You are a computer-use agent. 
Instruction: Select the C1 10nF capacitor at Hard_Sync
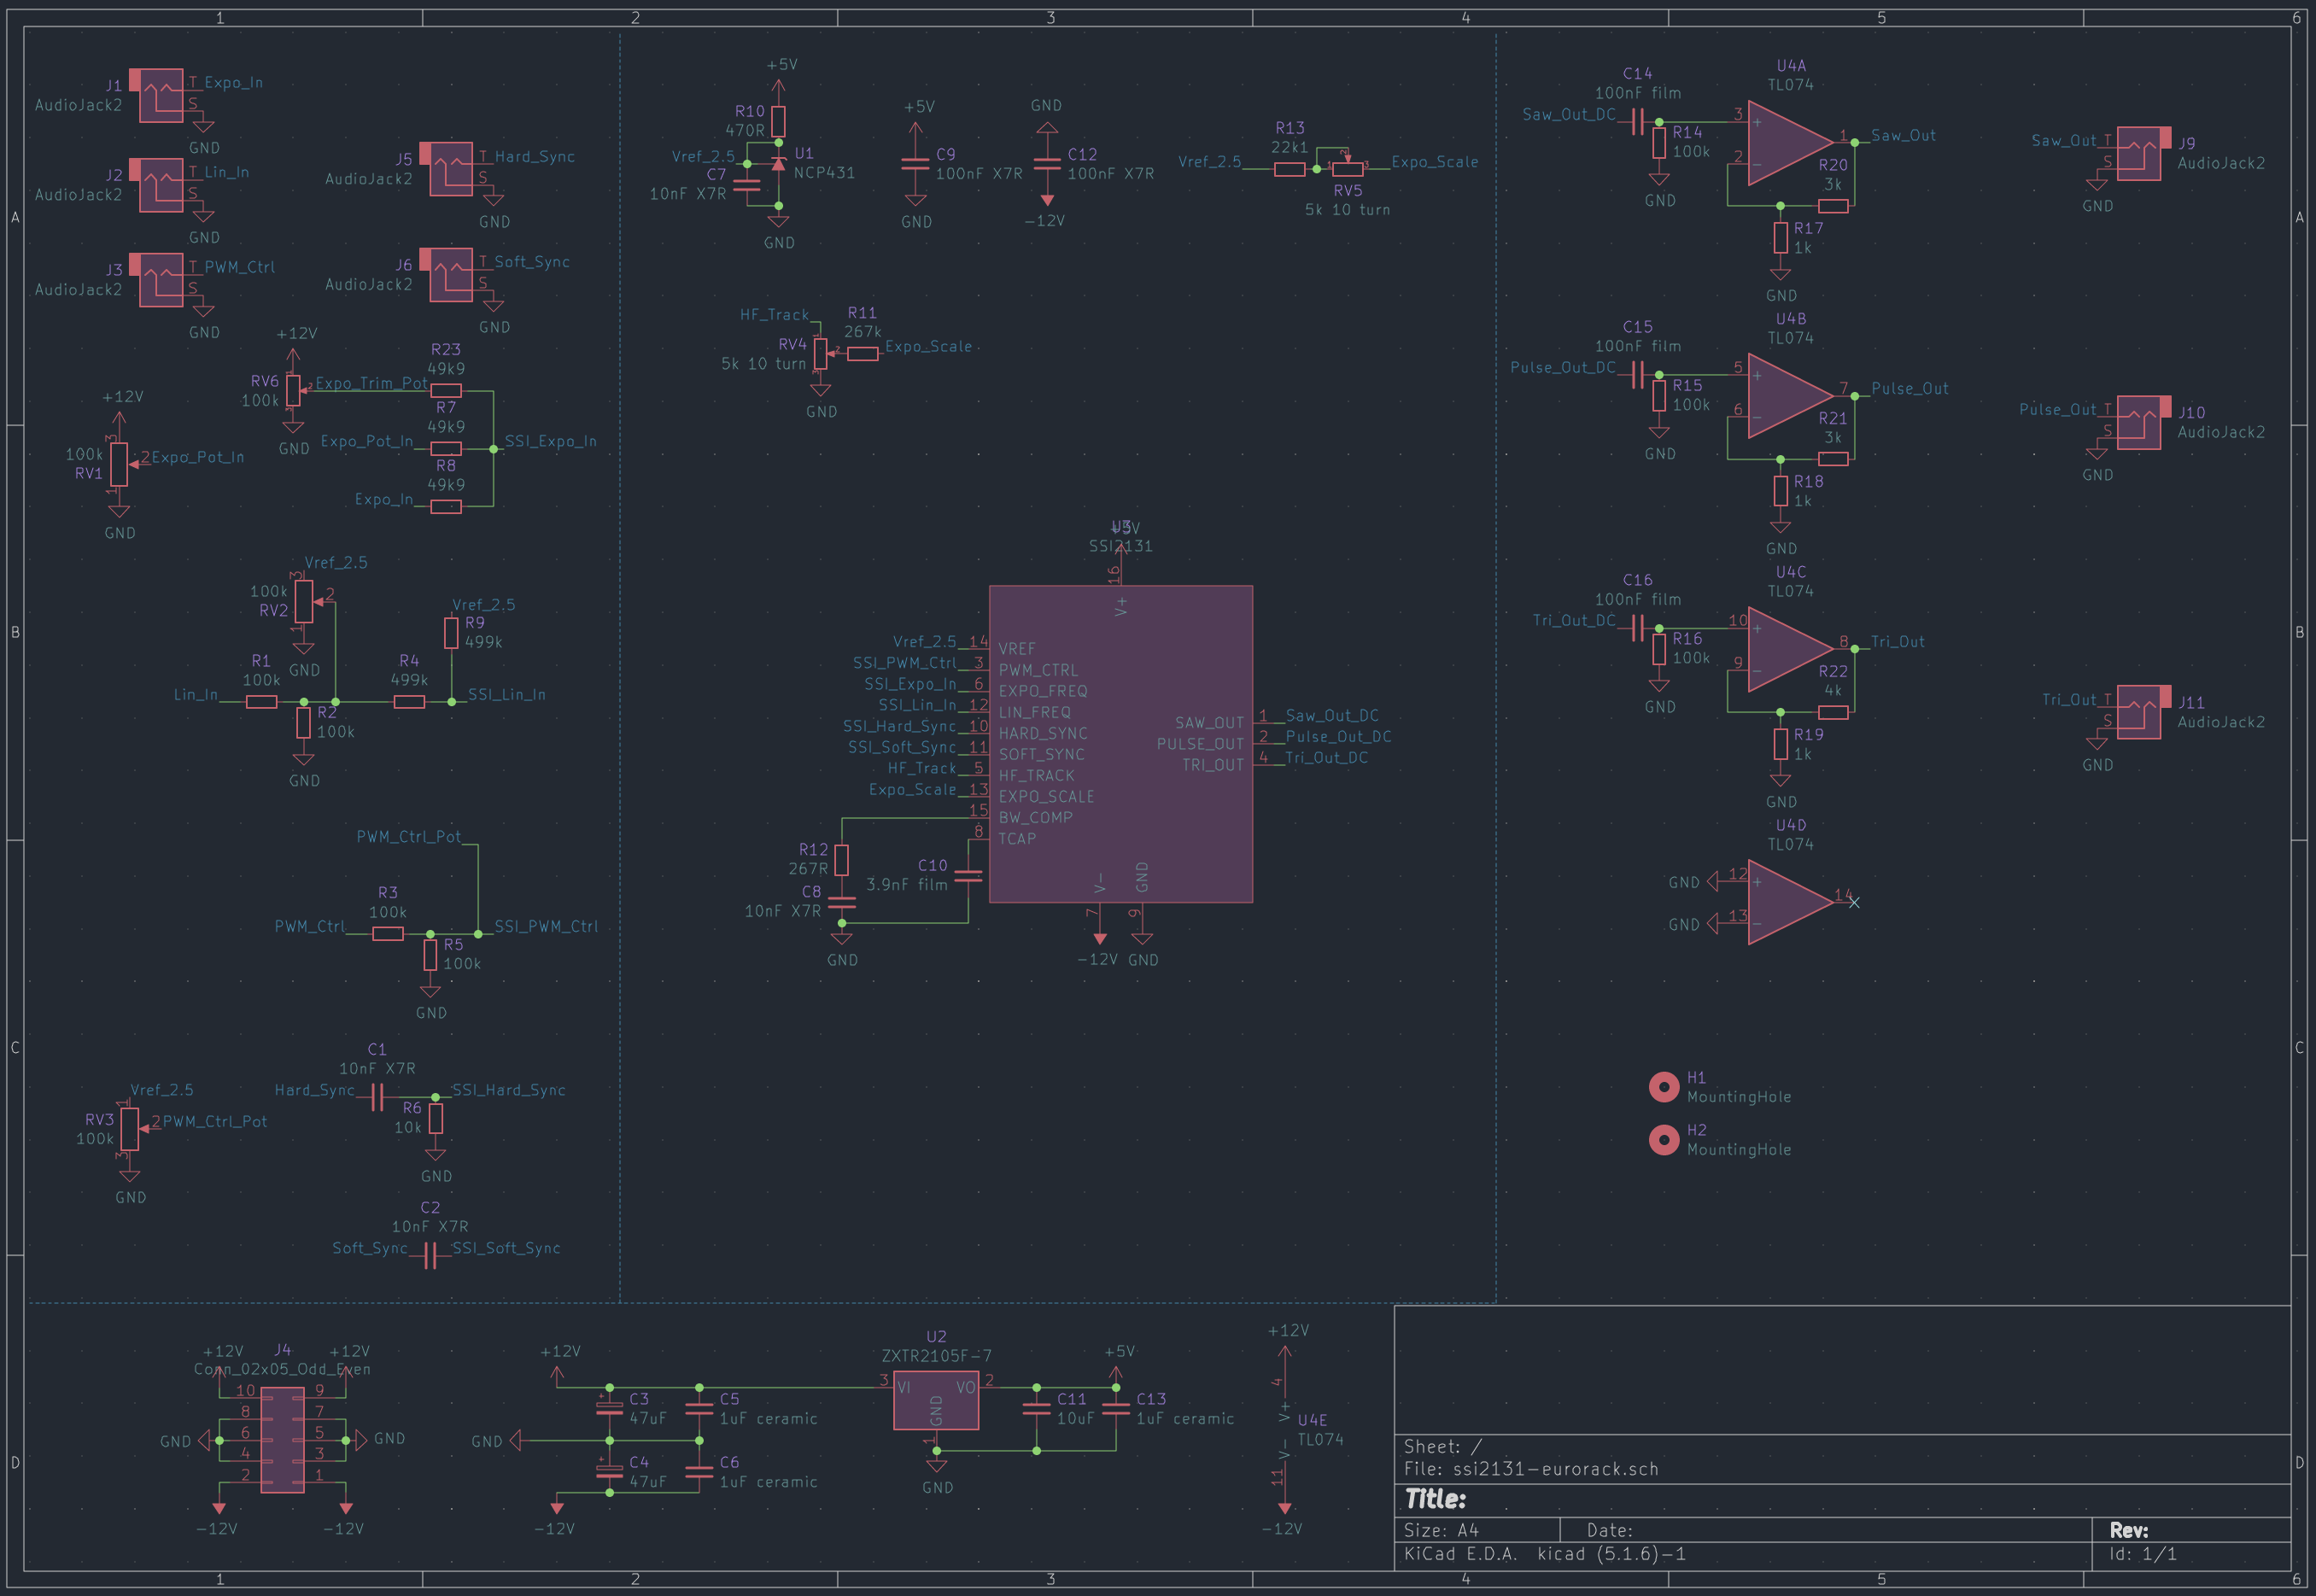377,1097
